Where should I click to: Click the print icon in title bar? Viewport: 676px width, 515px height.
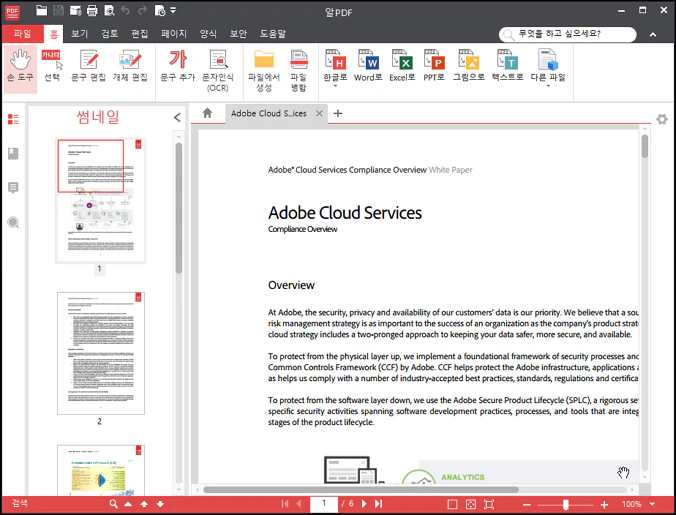point(92,10)
